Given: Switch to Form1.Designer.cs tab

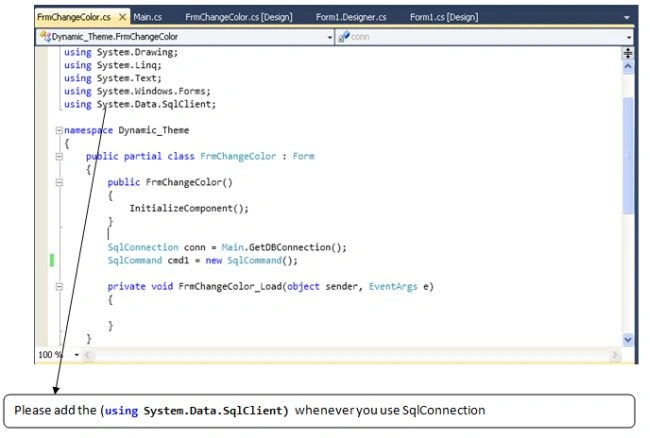Looking at the screenshot, I should click(351, 17).
